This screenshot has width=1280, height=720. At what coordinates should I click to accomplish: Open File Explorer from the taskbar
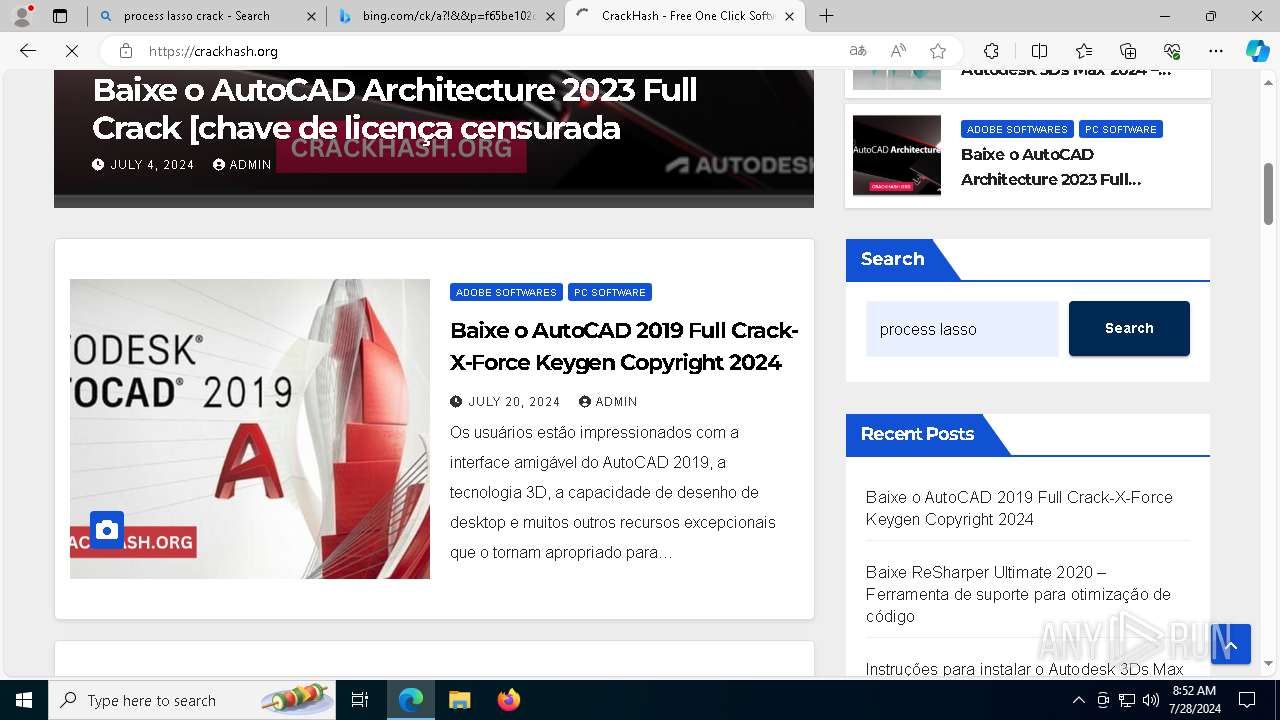pos(460,700)
